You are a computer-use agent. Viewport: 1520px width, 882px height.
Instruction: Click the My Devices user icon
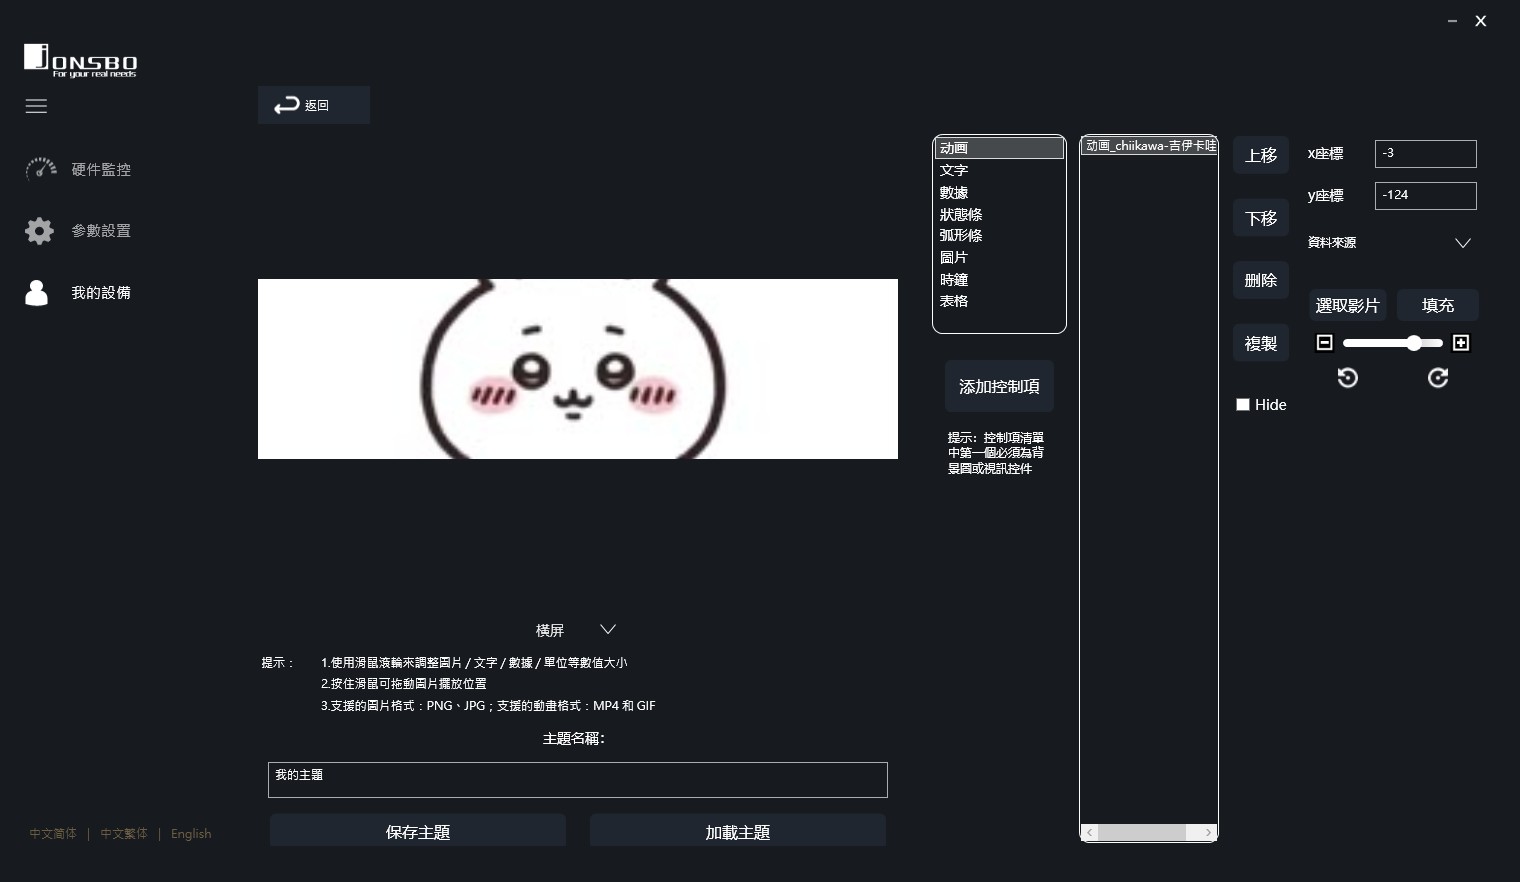[x=37, y=293]
